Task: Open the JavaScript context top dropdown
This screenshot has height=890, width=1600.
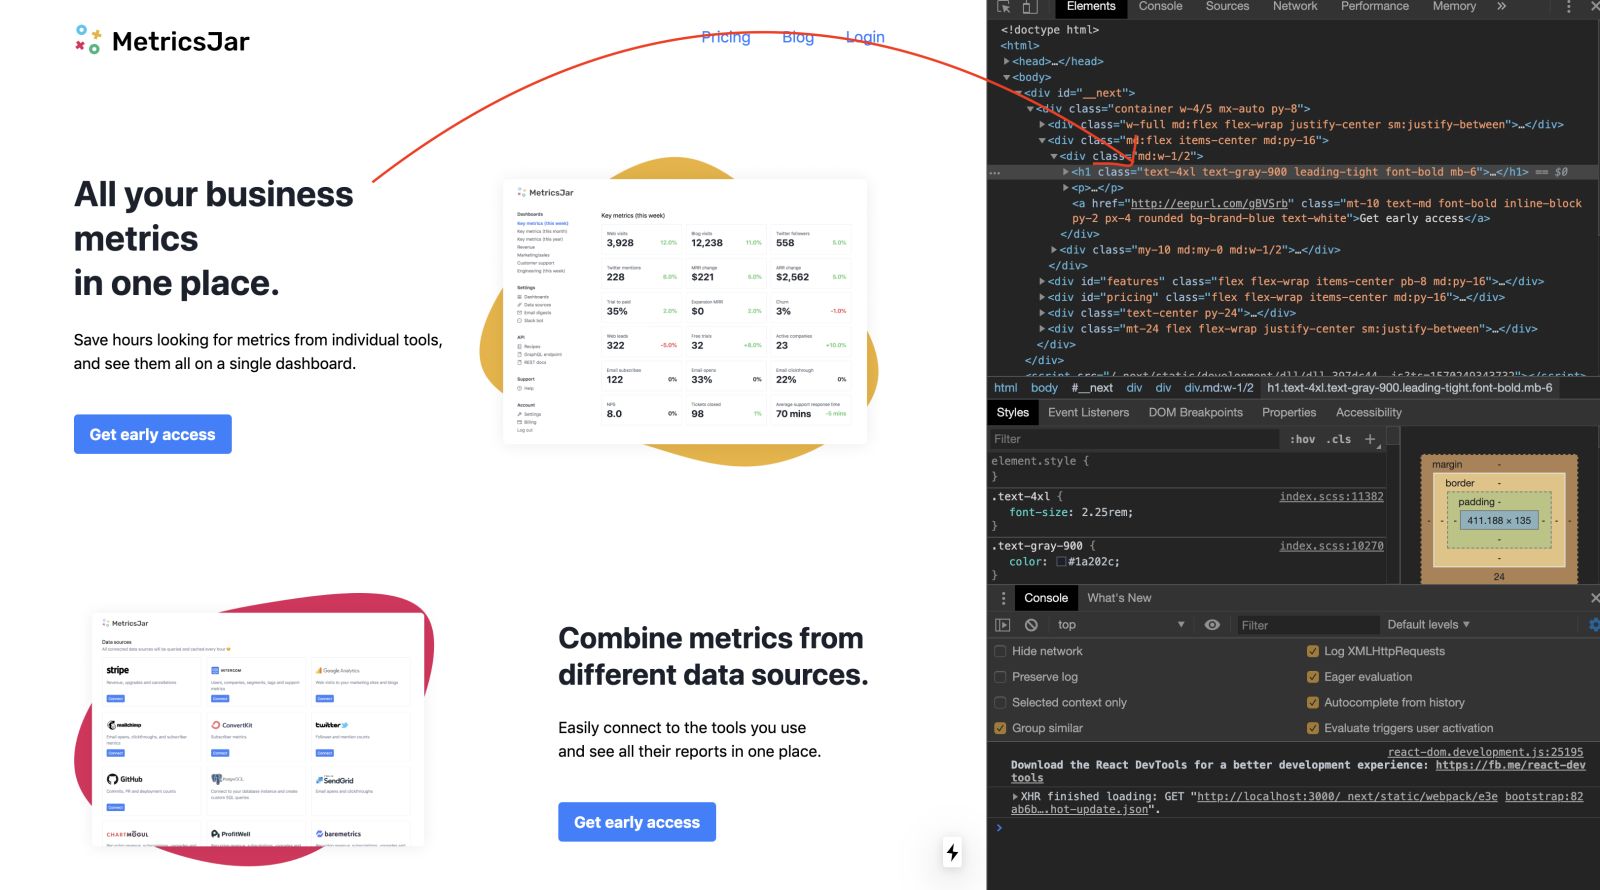Action: pos(1120,625)
